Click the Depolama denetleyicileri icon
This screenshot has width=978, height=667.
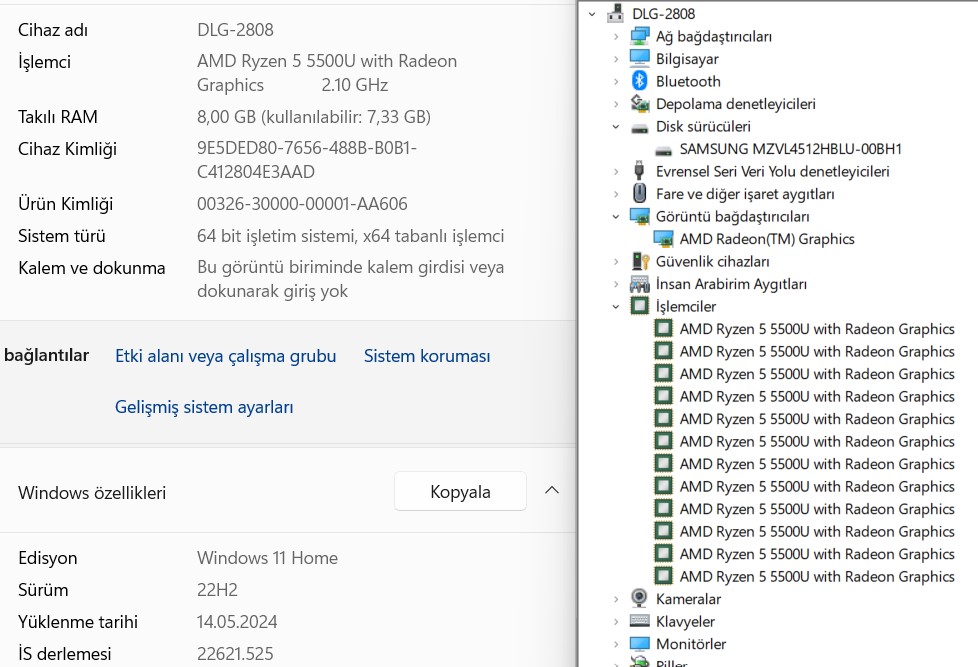[x=639, y=104]
